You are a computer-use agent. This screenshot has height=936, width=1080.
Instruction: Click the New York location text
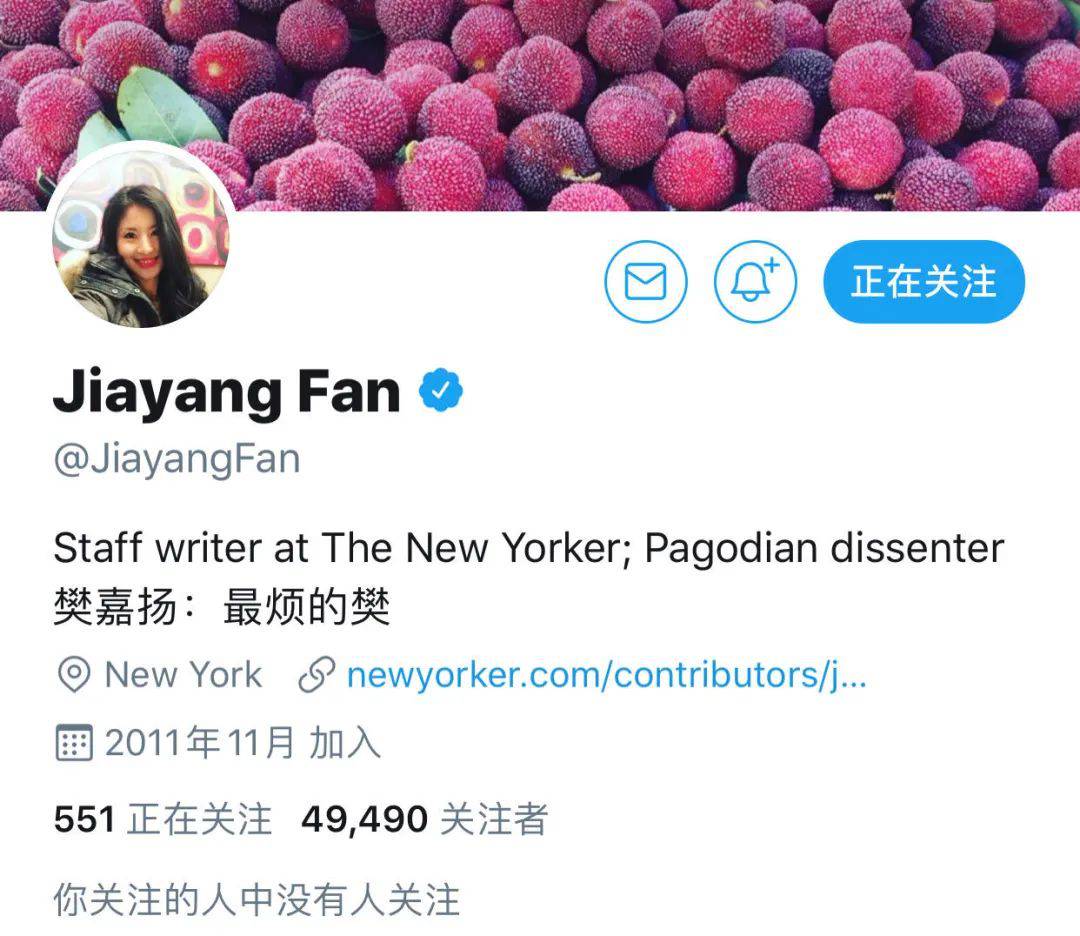[183, 674]
